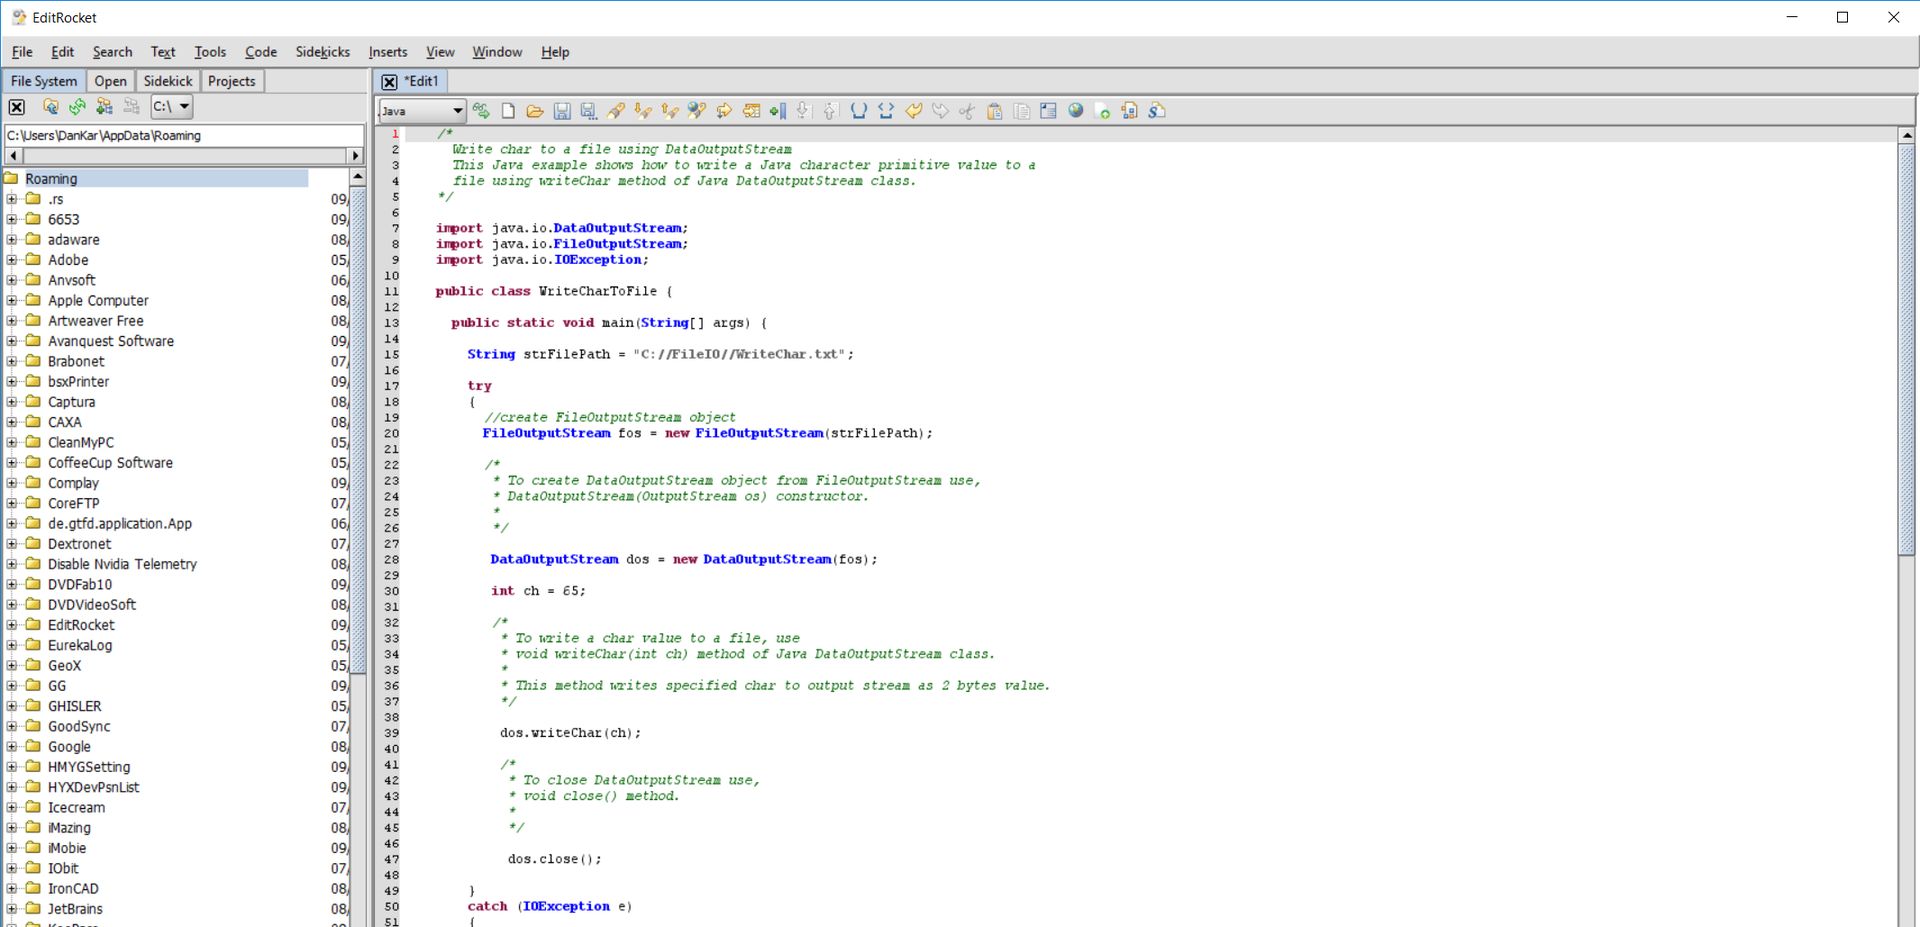Viewport: 1920px width, 927px height.
Task: Click the file tree scrollbar up arrow
Action: 358,177
